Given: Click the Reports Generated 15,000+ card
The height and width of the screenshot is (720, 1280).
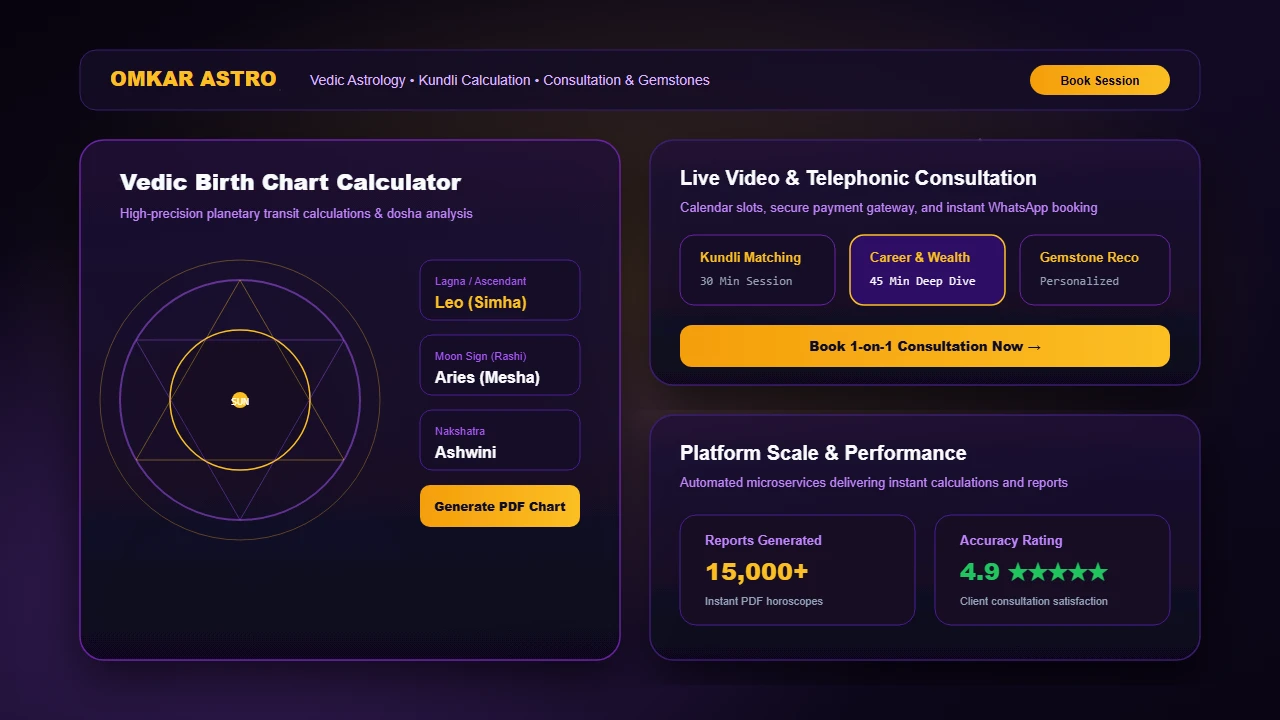Looking at the screenshot, I should click(797, 570).
